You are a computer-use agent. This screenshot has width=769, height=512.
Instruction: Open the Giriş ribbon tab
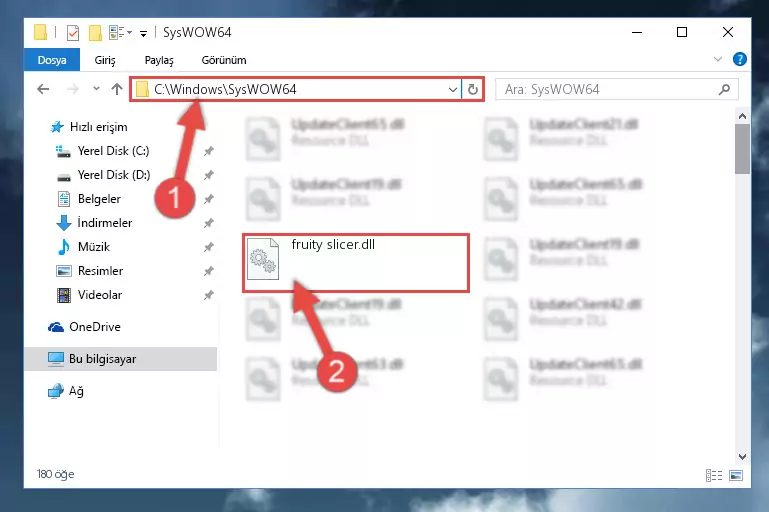[x=105, y=60]
